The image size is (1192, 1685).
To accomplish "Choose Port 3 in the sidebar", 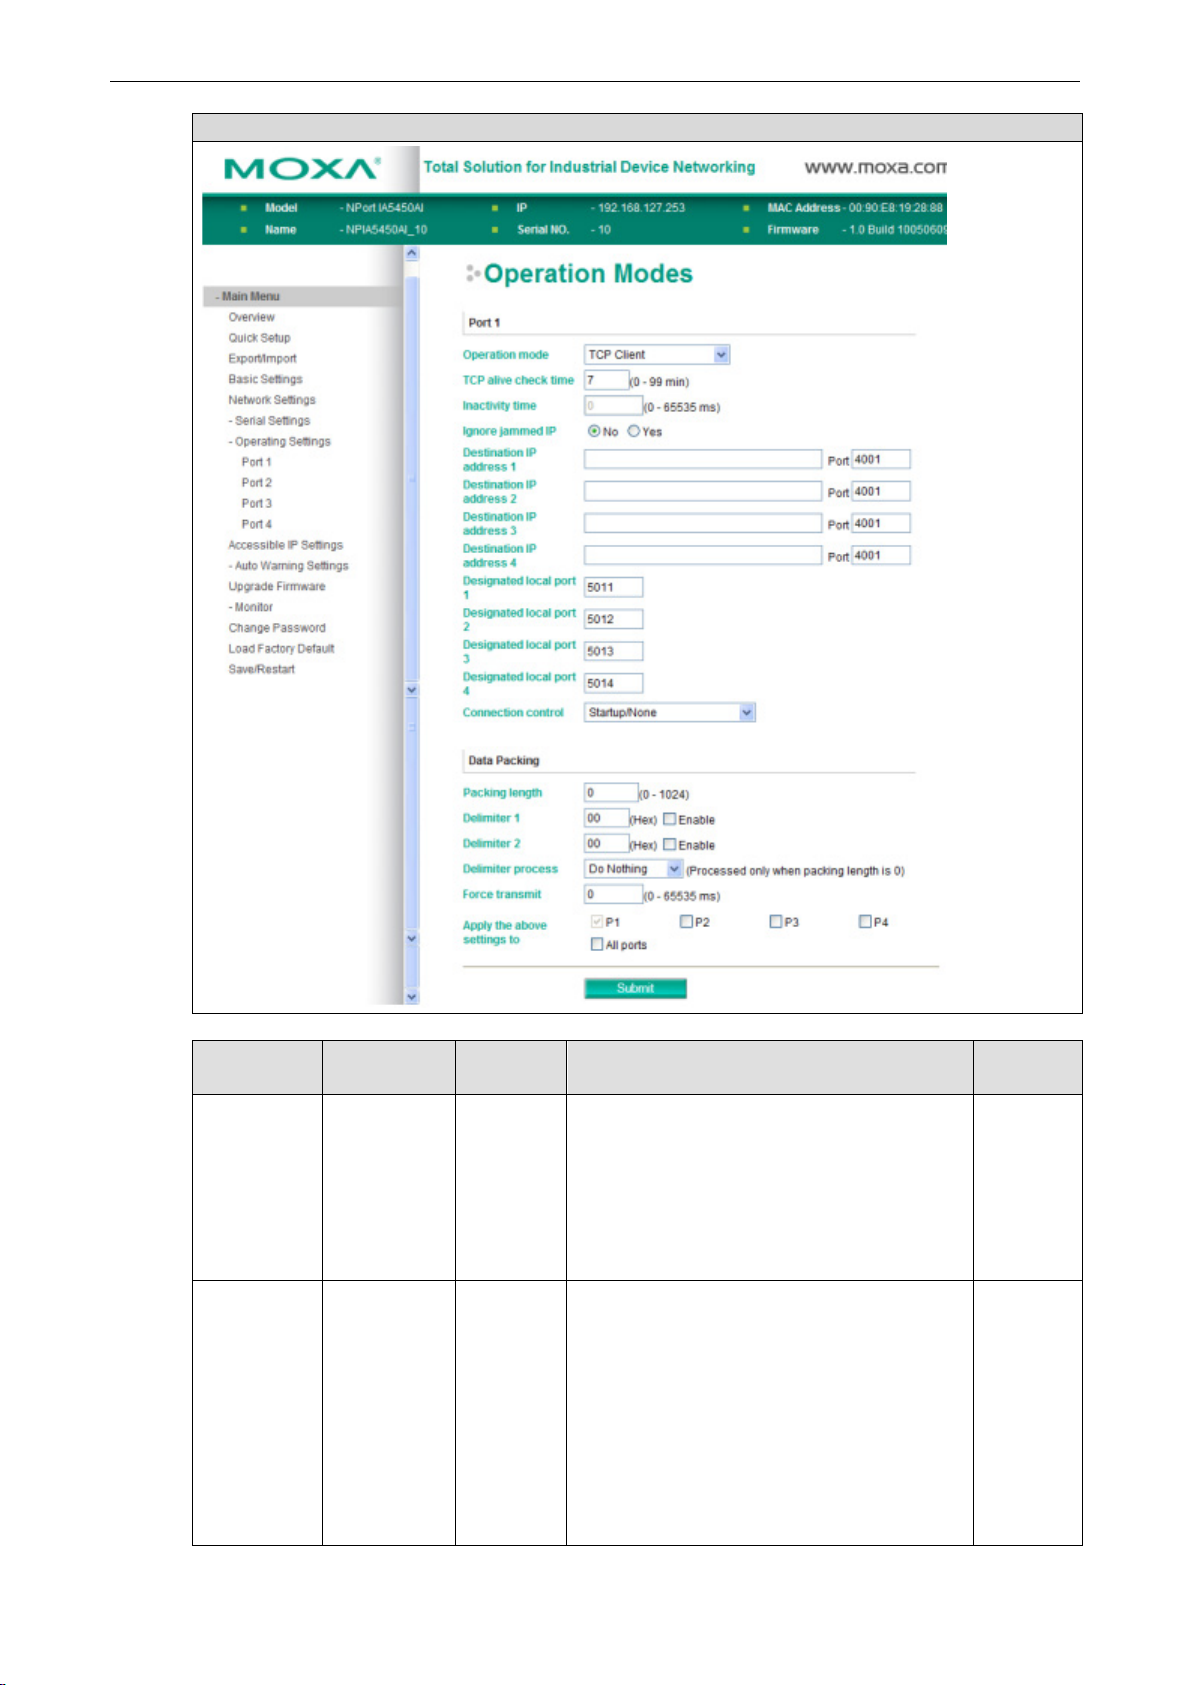I will (256, 504).
